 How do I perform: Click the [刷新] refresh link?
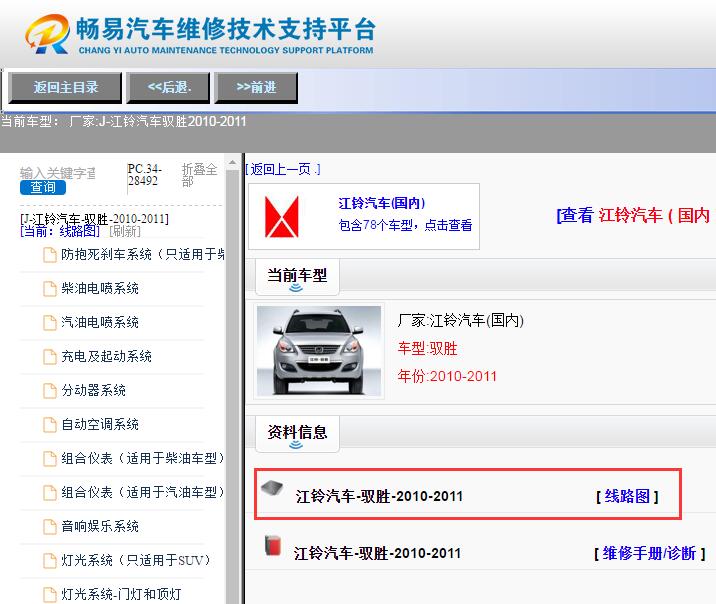click(x=125, y=231)
